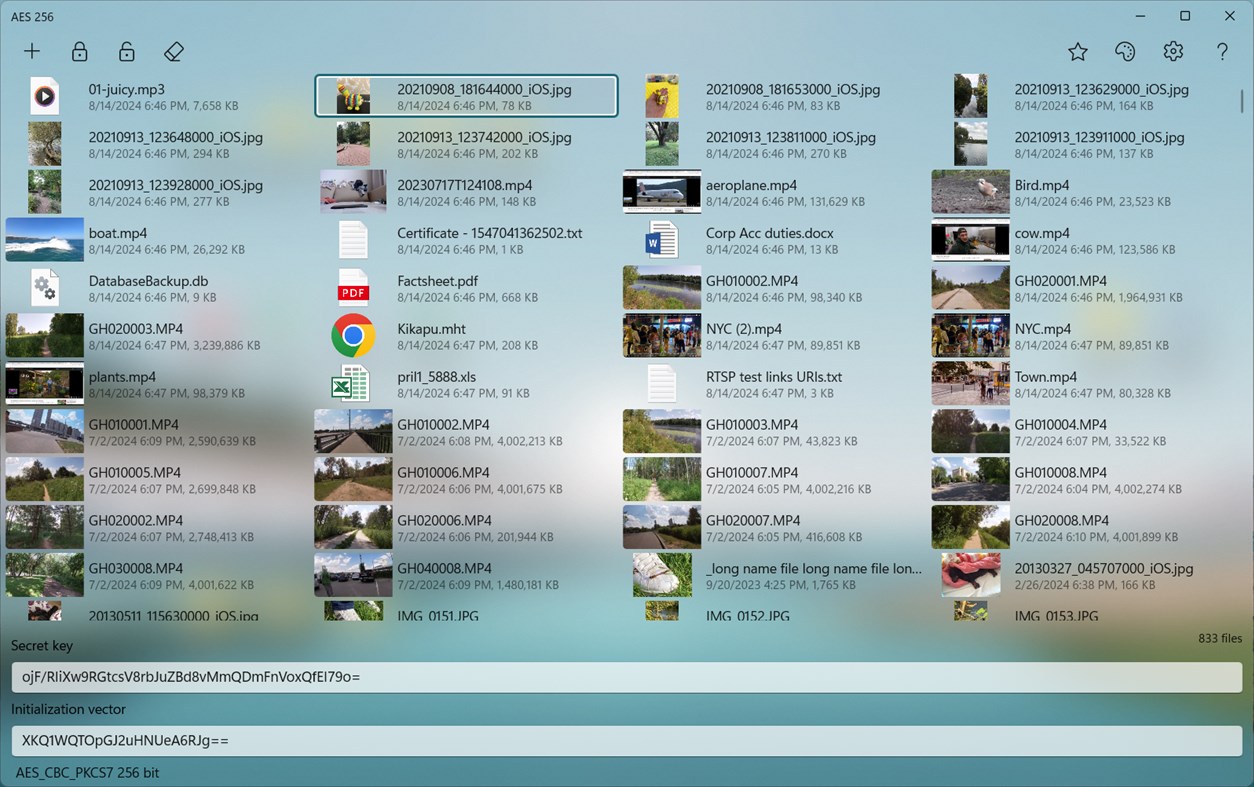This screenshot has height=787, width=1254.
Task: Click the Bird.mp4 thumbnail
Action: pos(970,192)
